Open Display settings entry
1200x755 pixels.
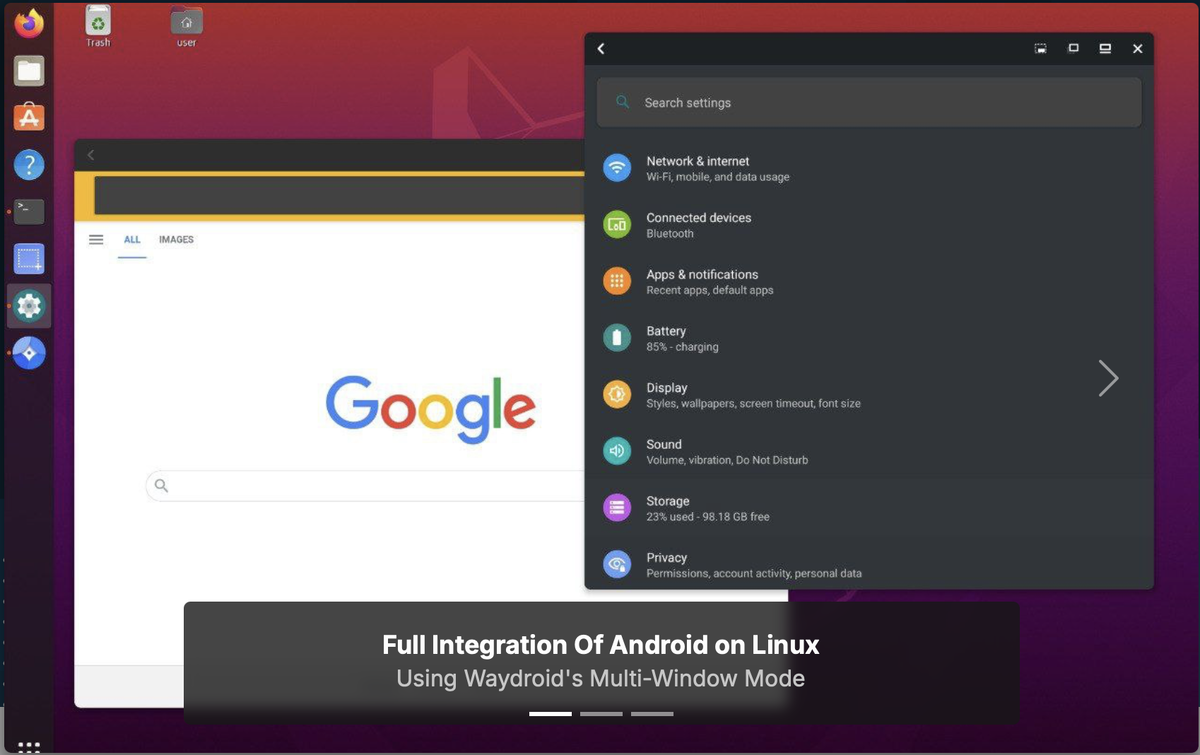click(869, 394)
